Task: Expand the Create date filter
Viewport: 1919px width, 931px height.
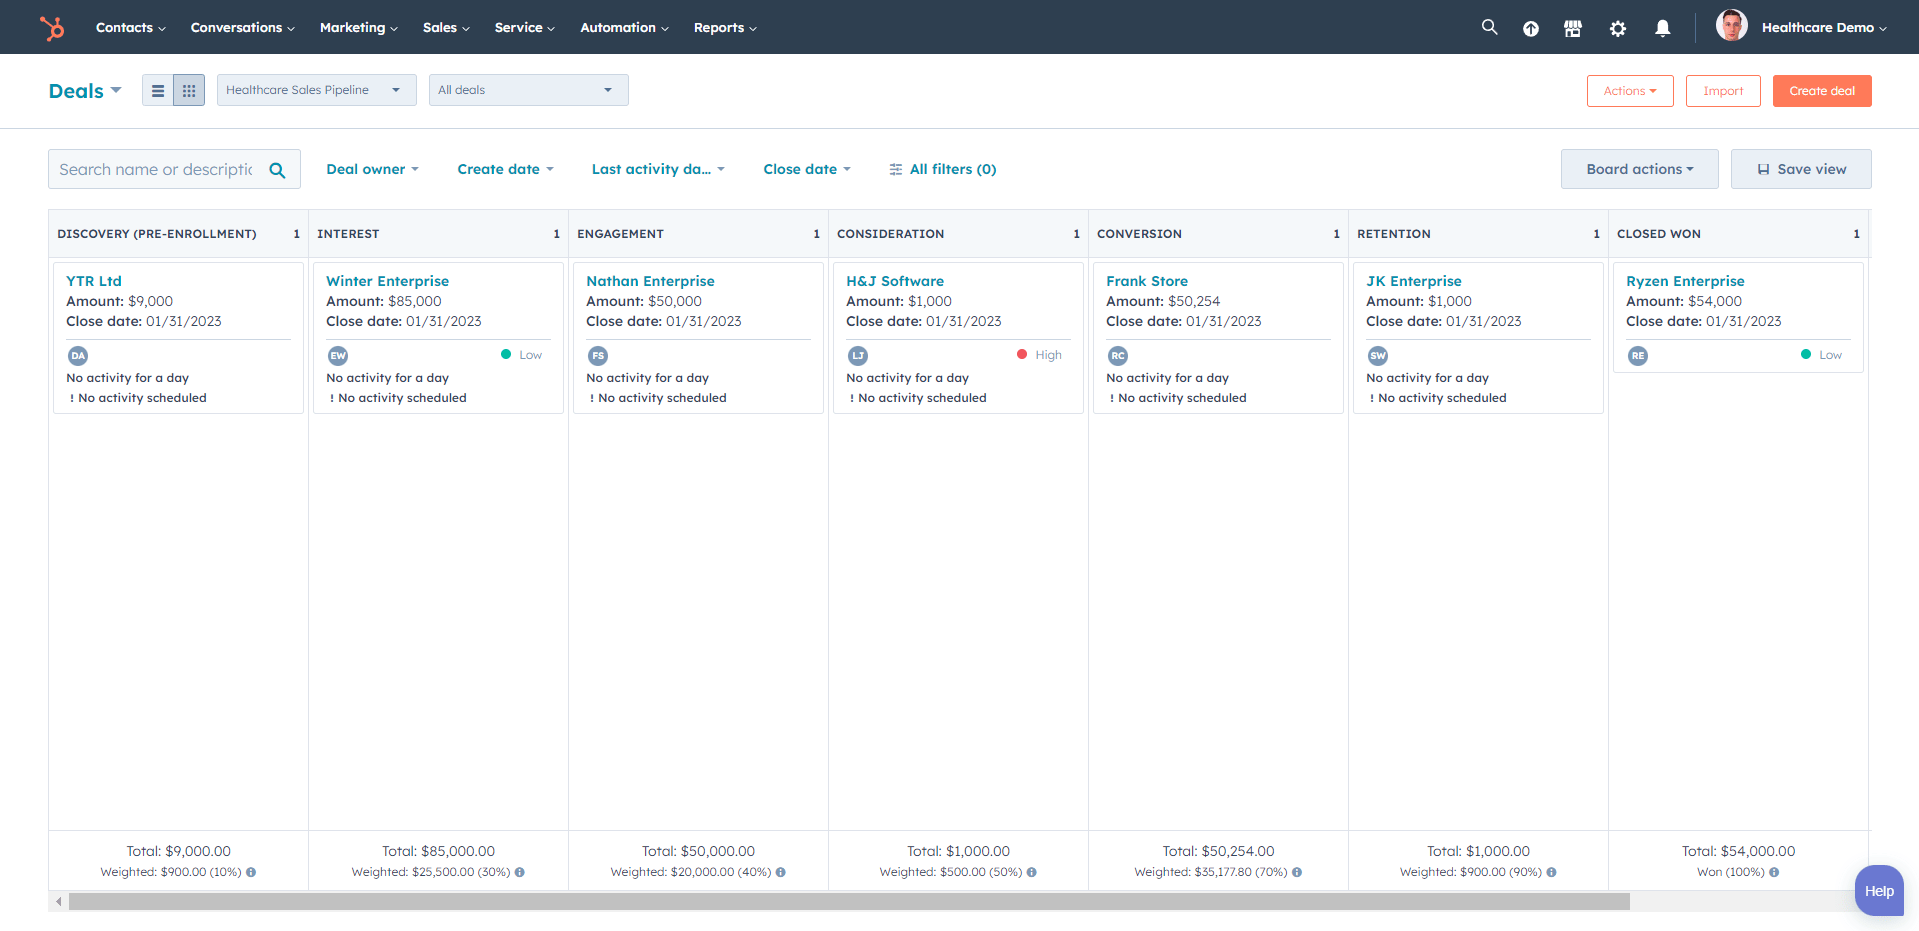Action: (505, 169)
